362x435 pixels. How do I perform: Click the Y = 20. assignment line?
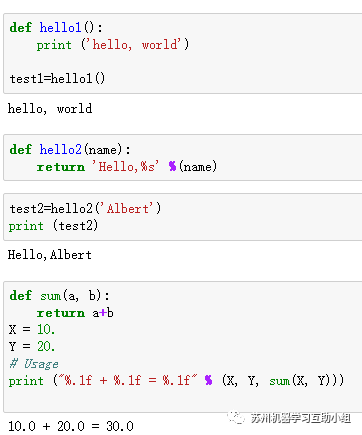(32, 347)
